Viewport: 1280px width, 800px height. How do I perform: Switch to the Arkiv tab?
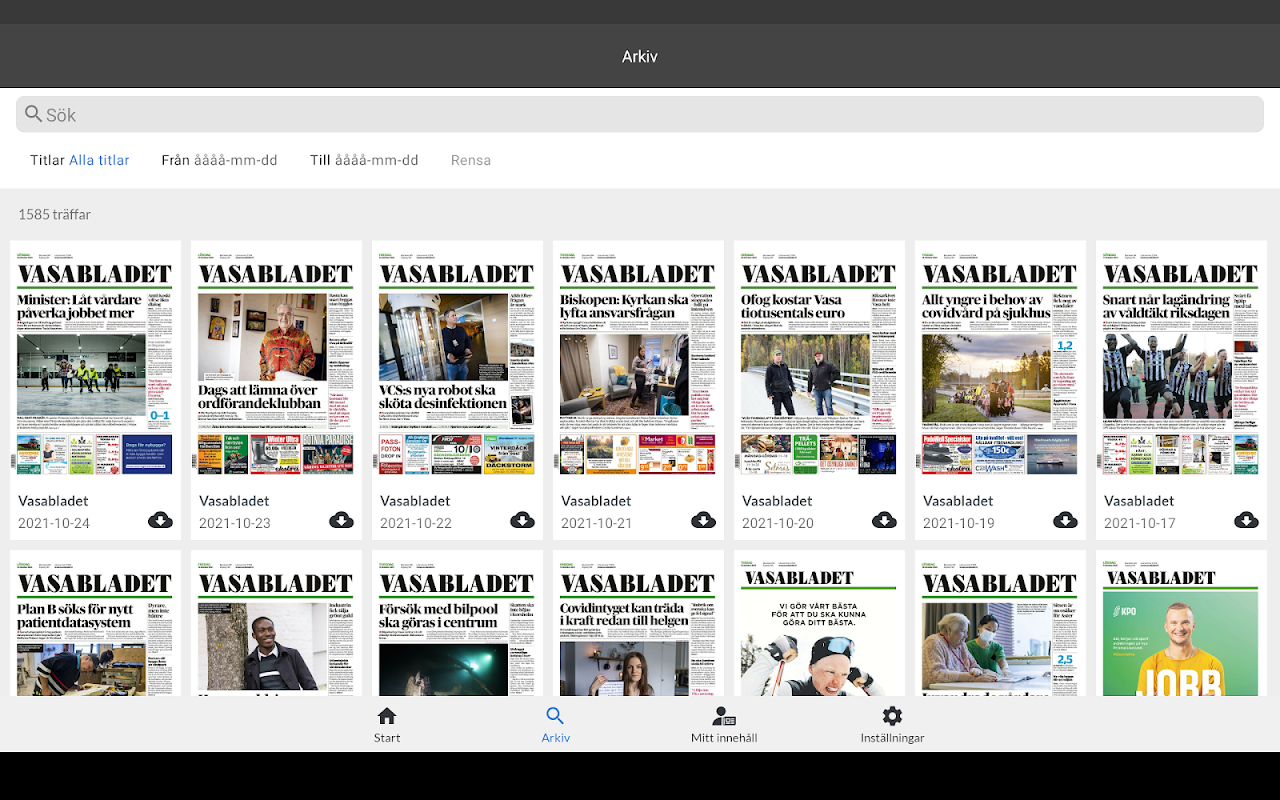click(555, 725)
